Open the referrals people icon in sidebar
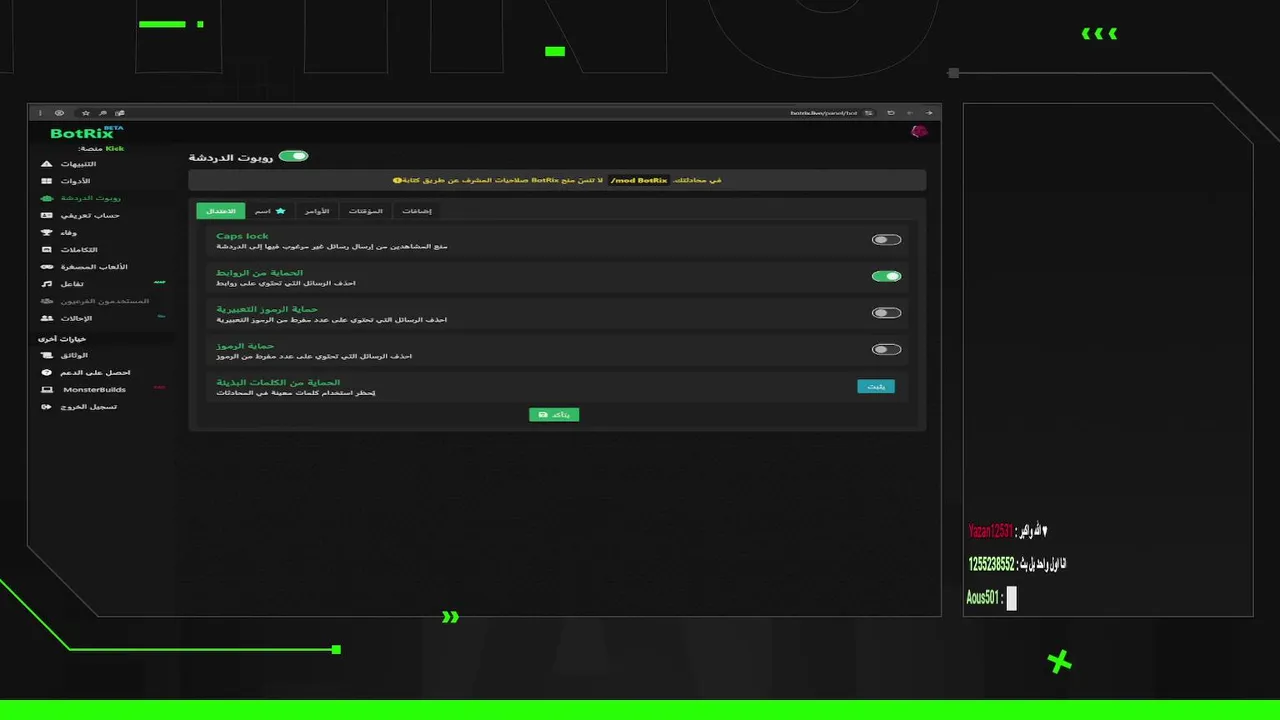This screenshot has width=1280, height=720. (46, 318)
